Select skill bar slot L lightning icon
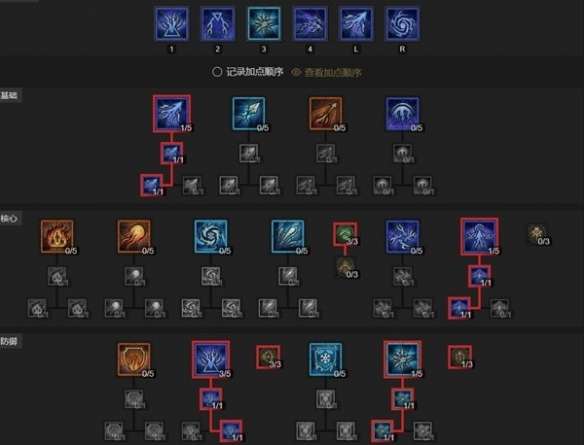This screenshot has height=445, width=584. tap(356, 23)
